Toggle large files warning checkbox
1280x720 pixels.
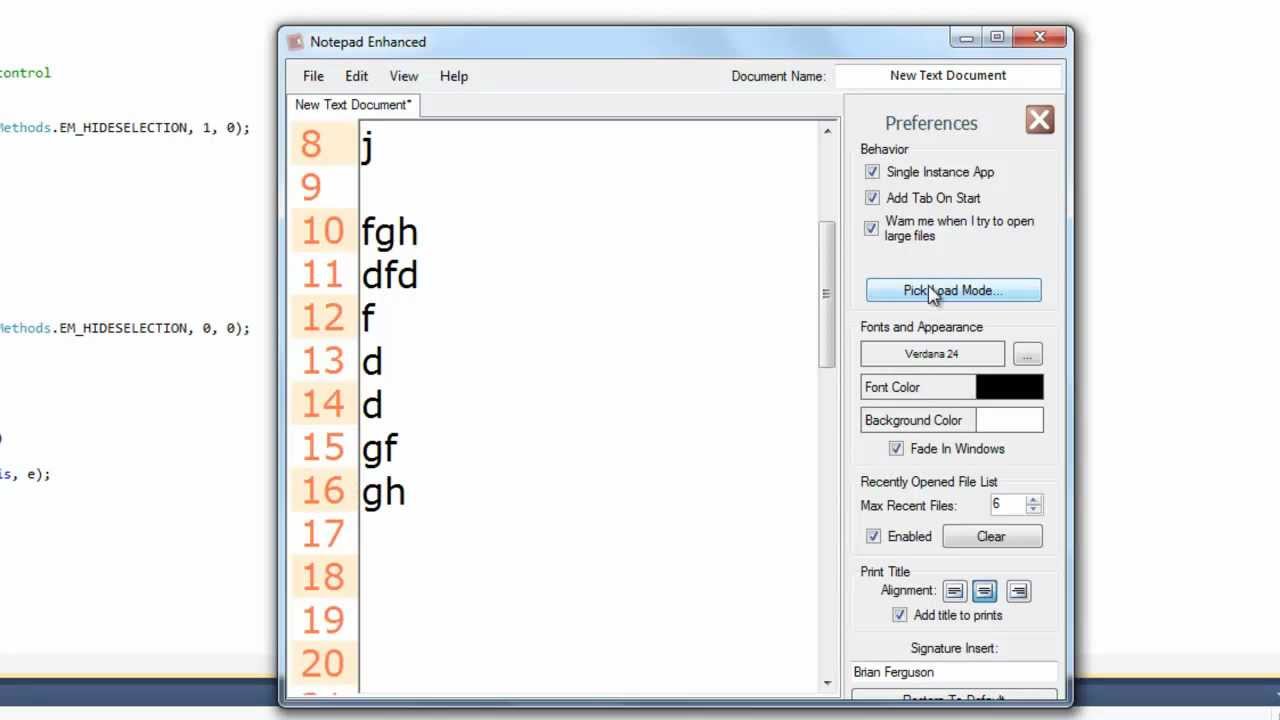pos(872,228)
